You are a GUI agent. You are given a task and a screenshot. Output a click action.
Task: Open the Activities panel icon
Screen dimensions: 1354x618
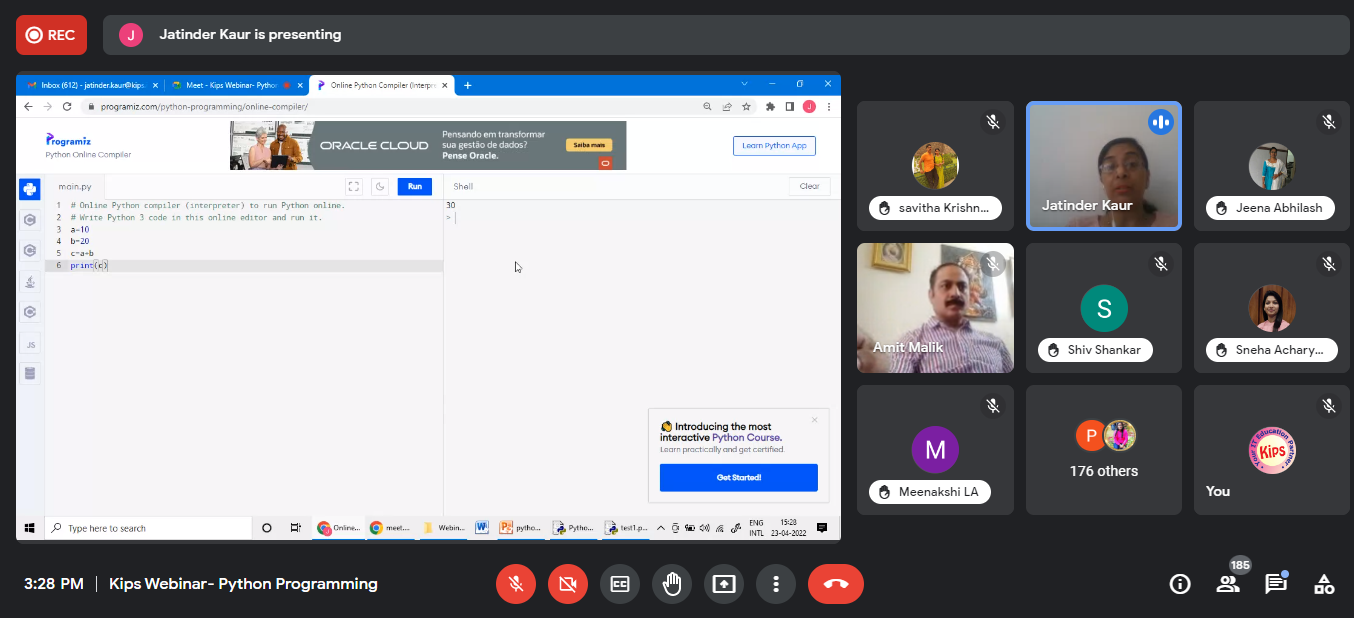pos(1324,584)
